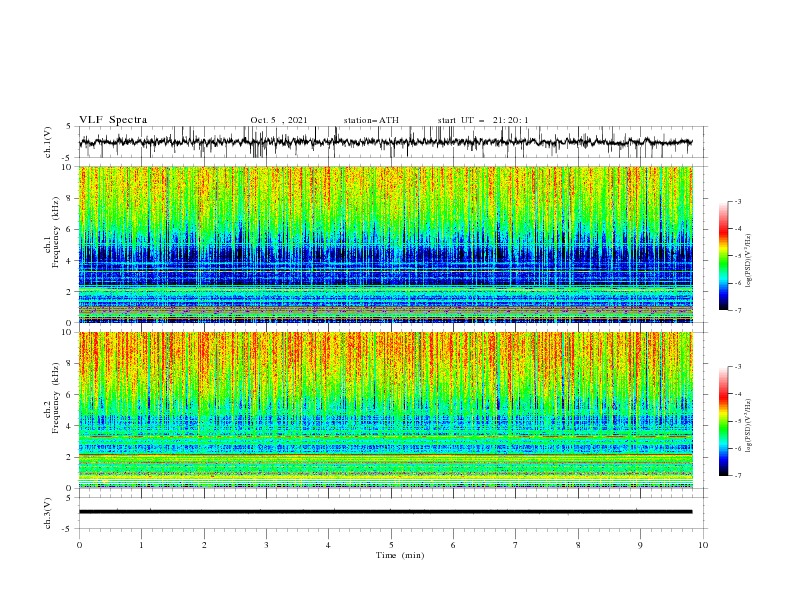This screenshot has height=612, width=792.
Task: Click the "6" tick on the time axis
Action: click(453, 545)
